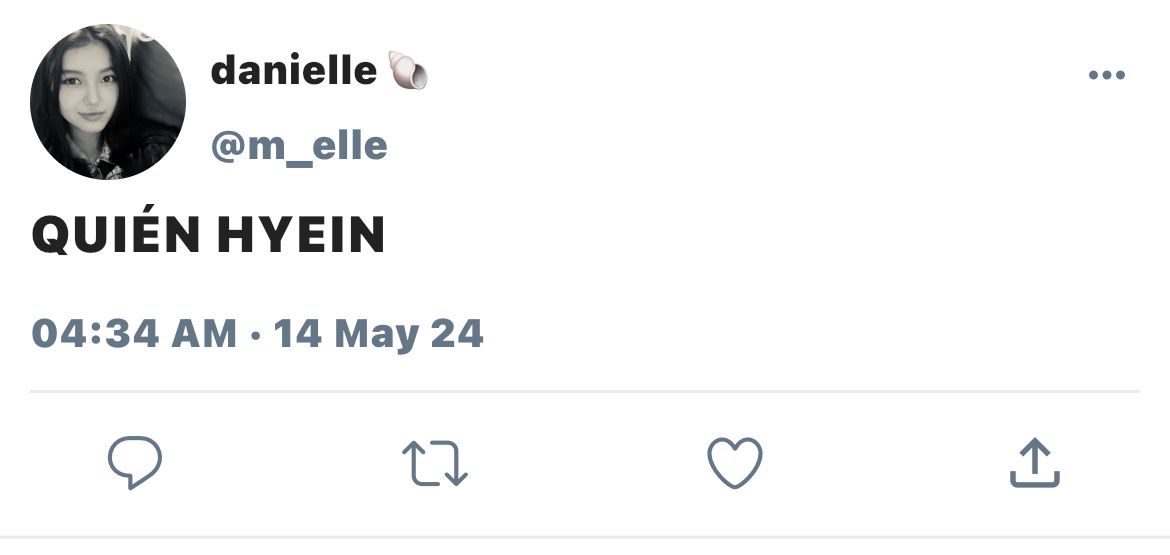The height and width of the screenshot is (555, 1170).
Task: Toggle the heart to favorite this post
Action: click(x=735, y=462)
